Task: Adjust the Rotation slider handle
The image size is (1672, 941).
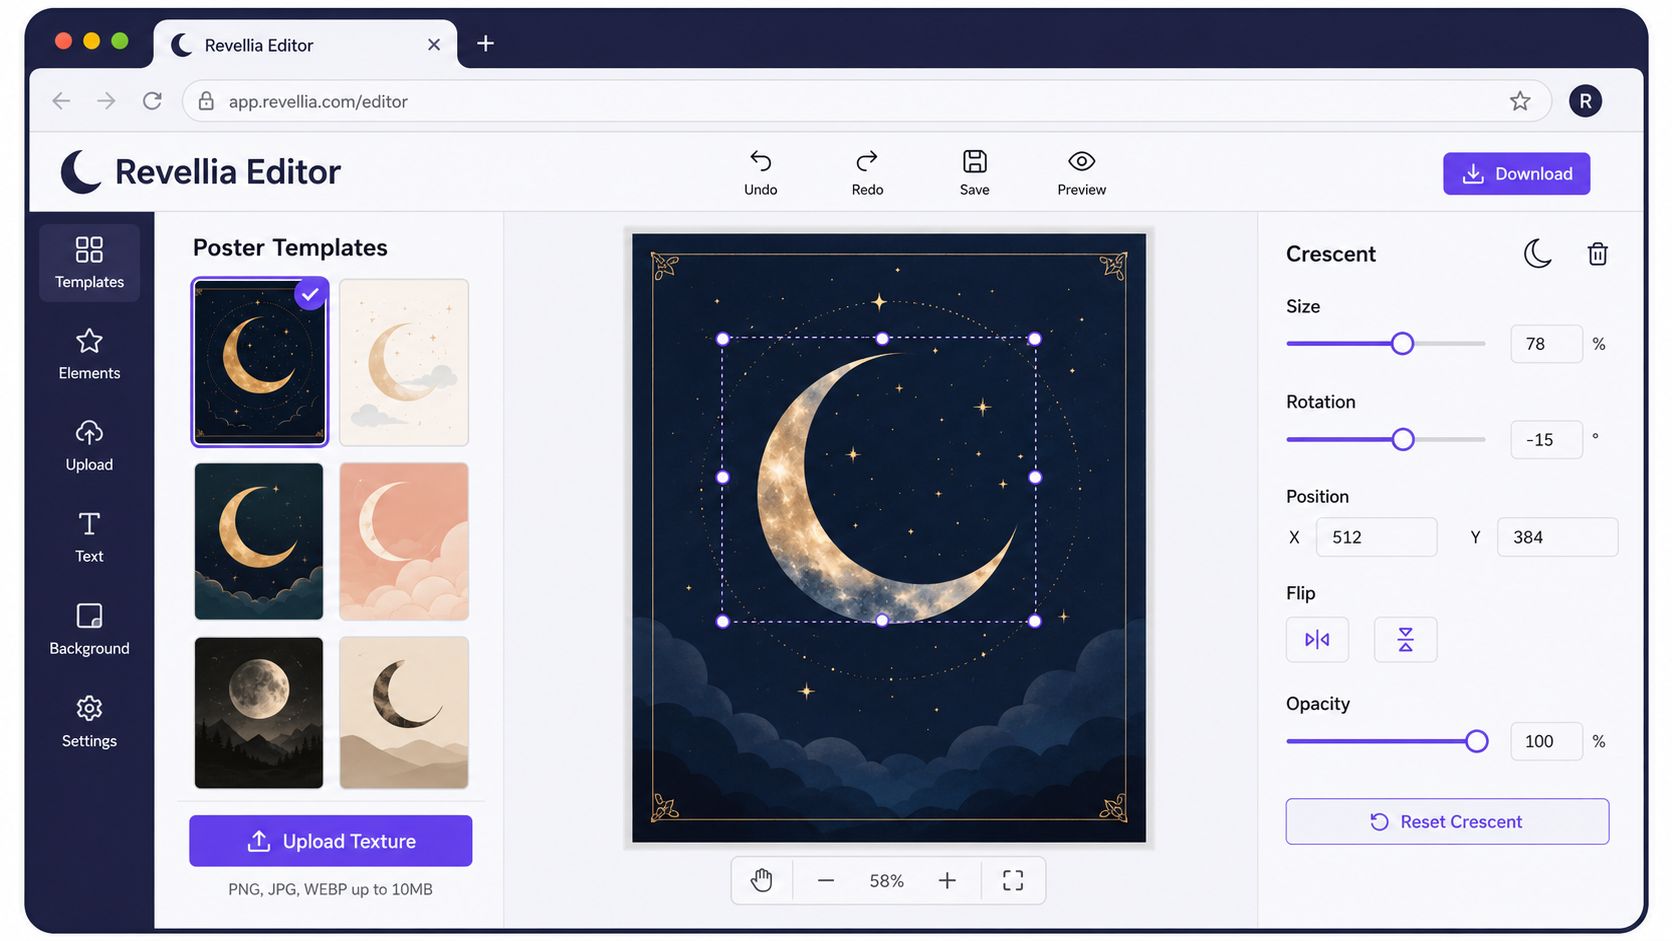Action: click(x=1403, y=439)
